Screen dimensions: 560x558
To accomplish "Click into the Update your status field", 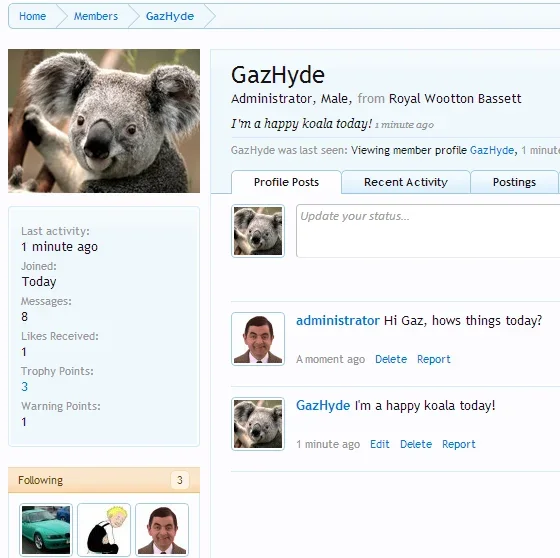I will point(428,231).
